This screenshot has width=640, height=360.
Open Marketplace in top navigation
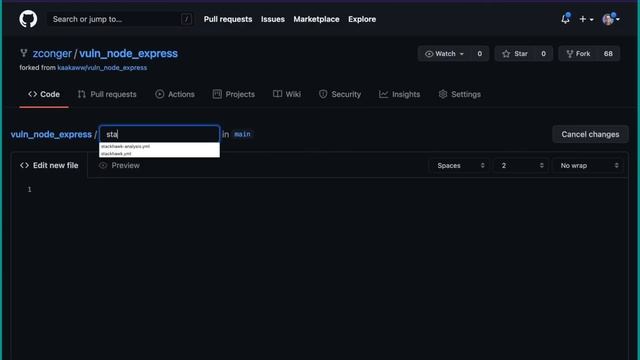coord(316,19)
